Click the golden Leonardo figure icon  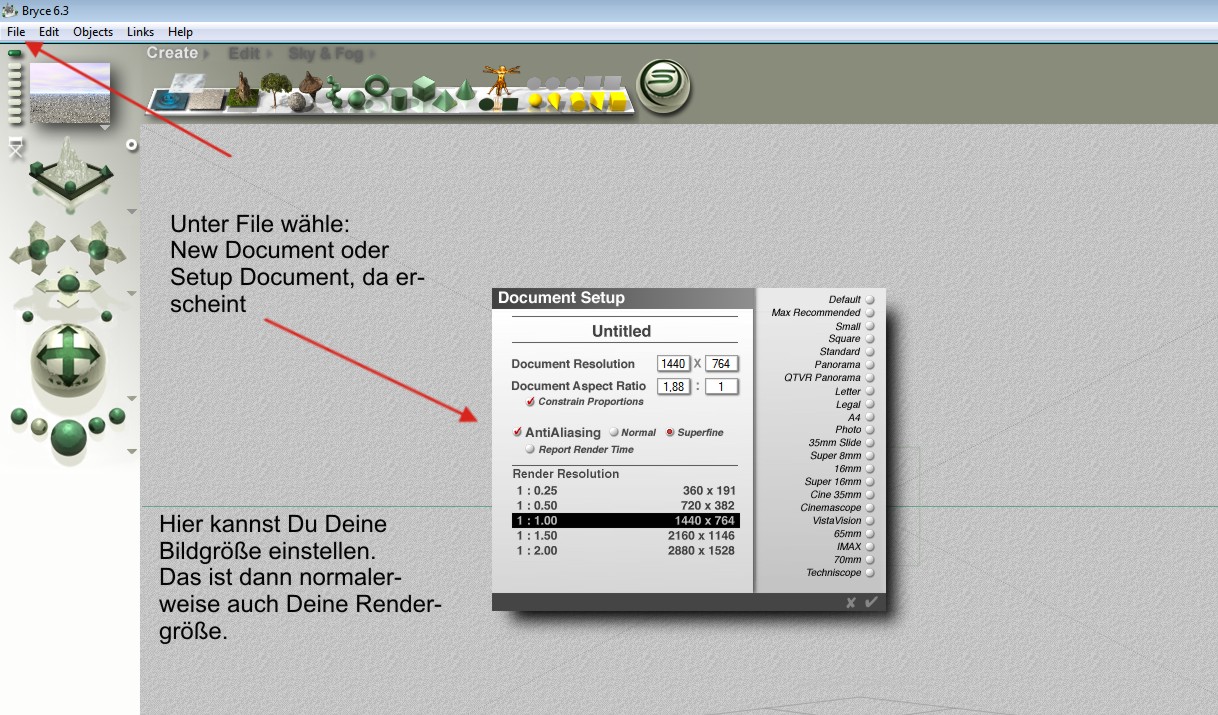(501, 80)
